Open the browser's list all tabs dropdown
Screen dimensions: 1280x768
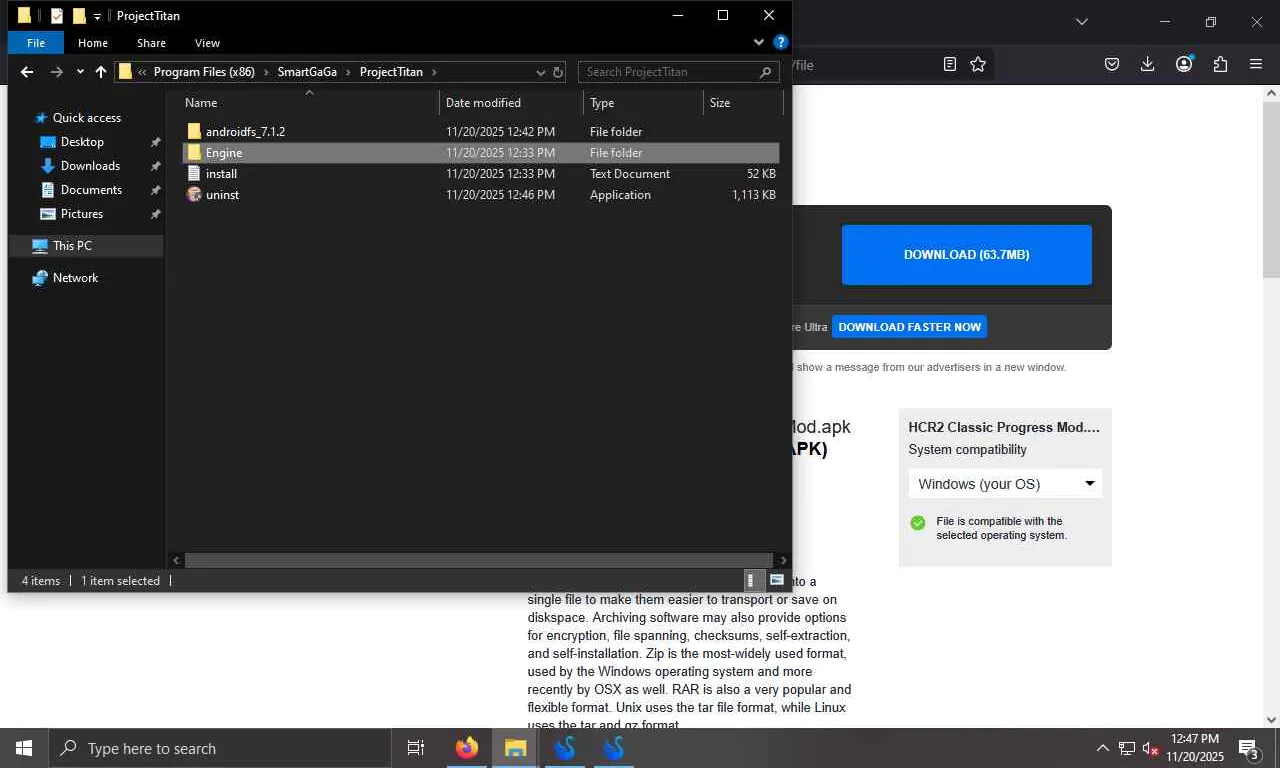click(x=1081, y=22)
